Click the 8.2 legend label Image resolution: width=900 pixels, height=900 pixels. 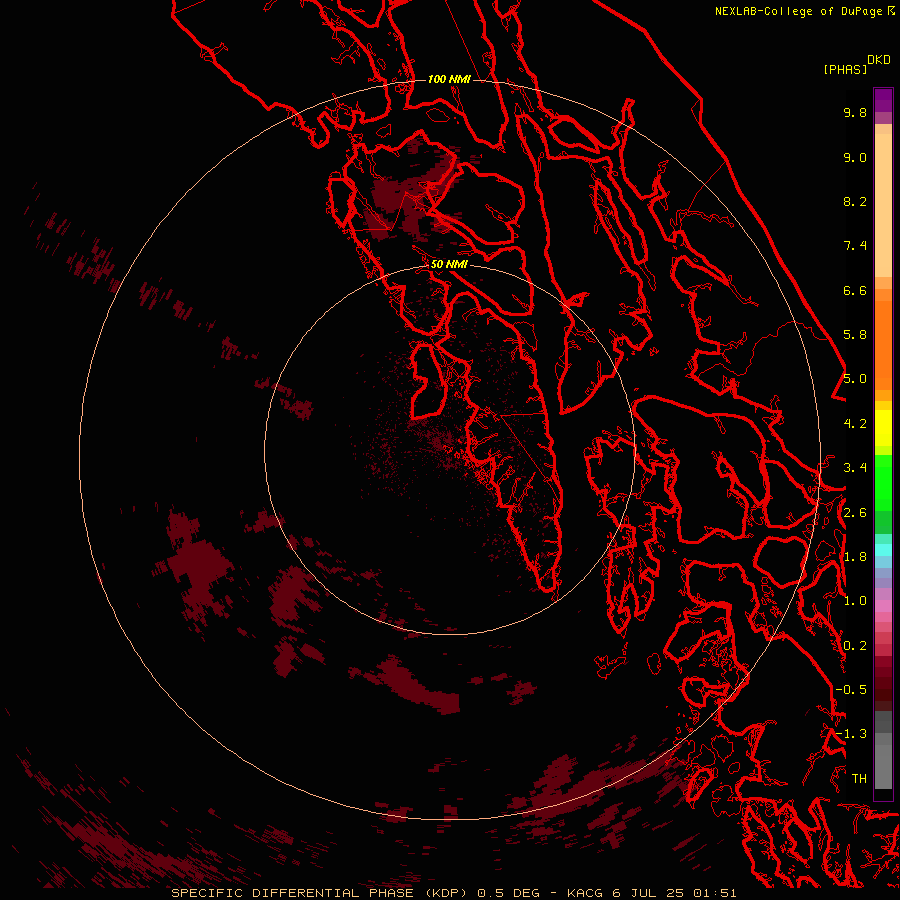click(x=855, y=201)
